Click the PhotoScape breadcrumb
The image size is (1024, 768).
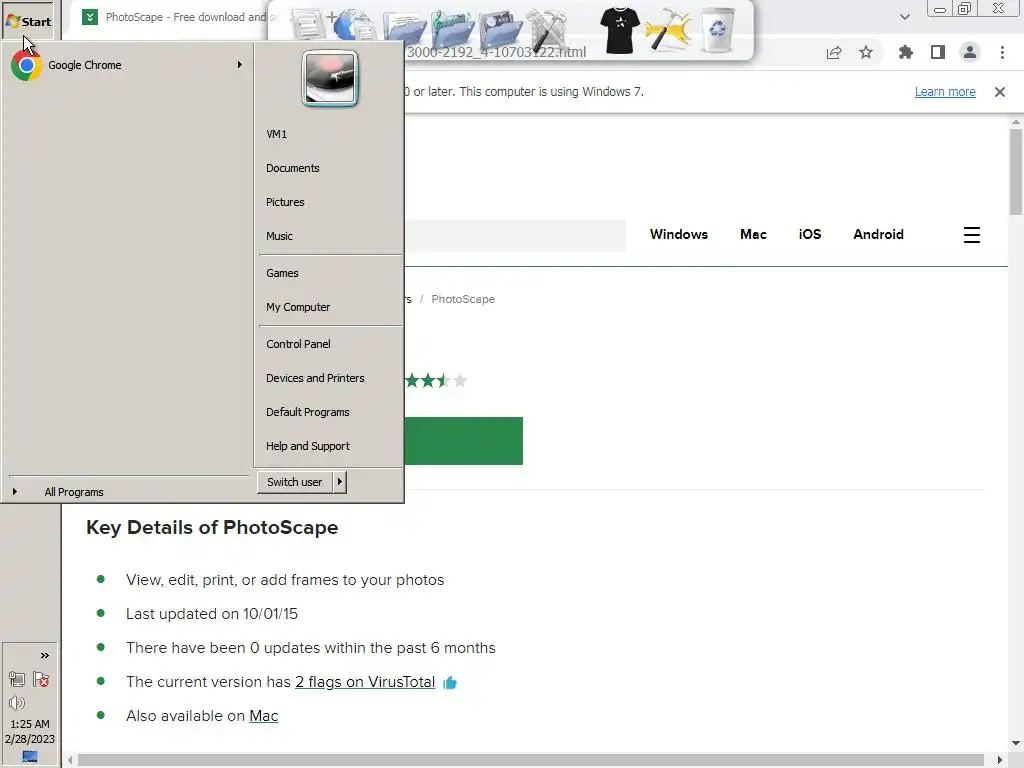[x=463, y=299]
